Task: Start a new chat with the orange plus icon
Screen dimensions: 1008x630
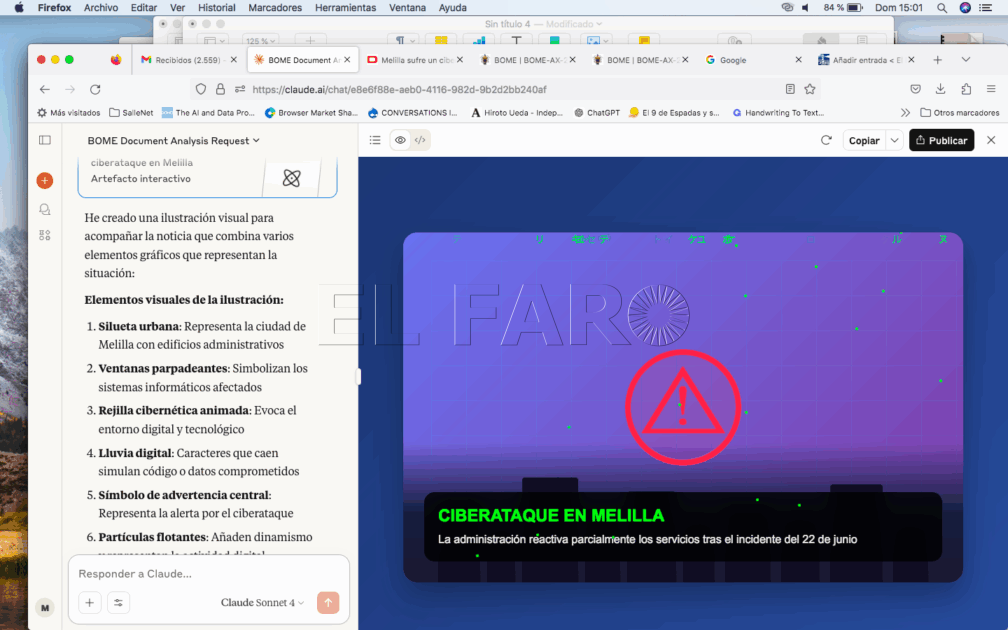Action: (45, 181)
